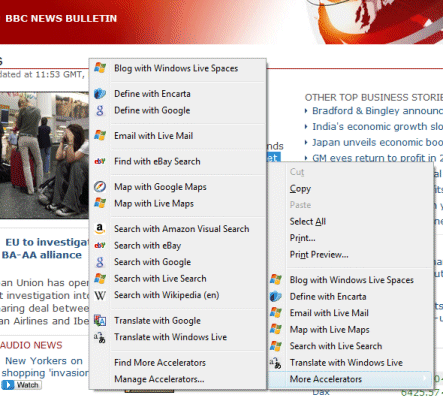Click Live Maps icon in the right context menu
This screenshot has width=443, height=398.
(276, 329)
